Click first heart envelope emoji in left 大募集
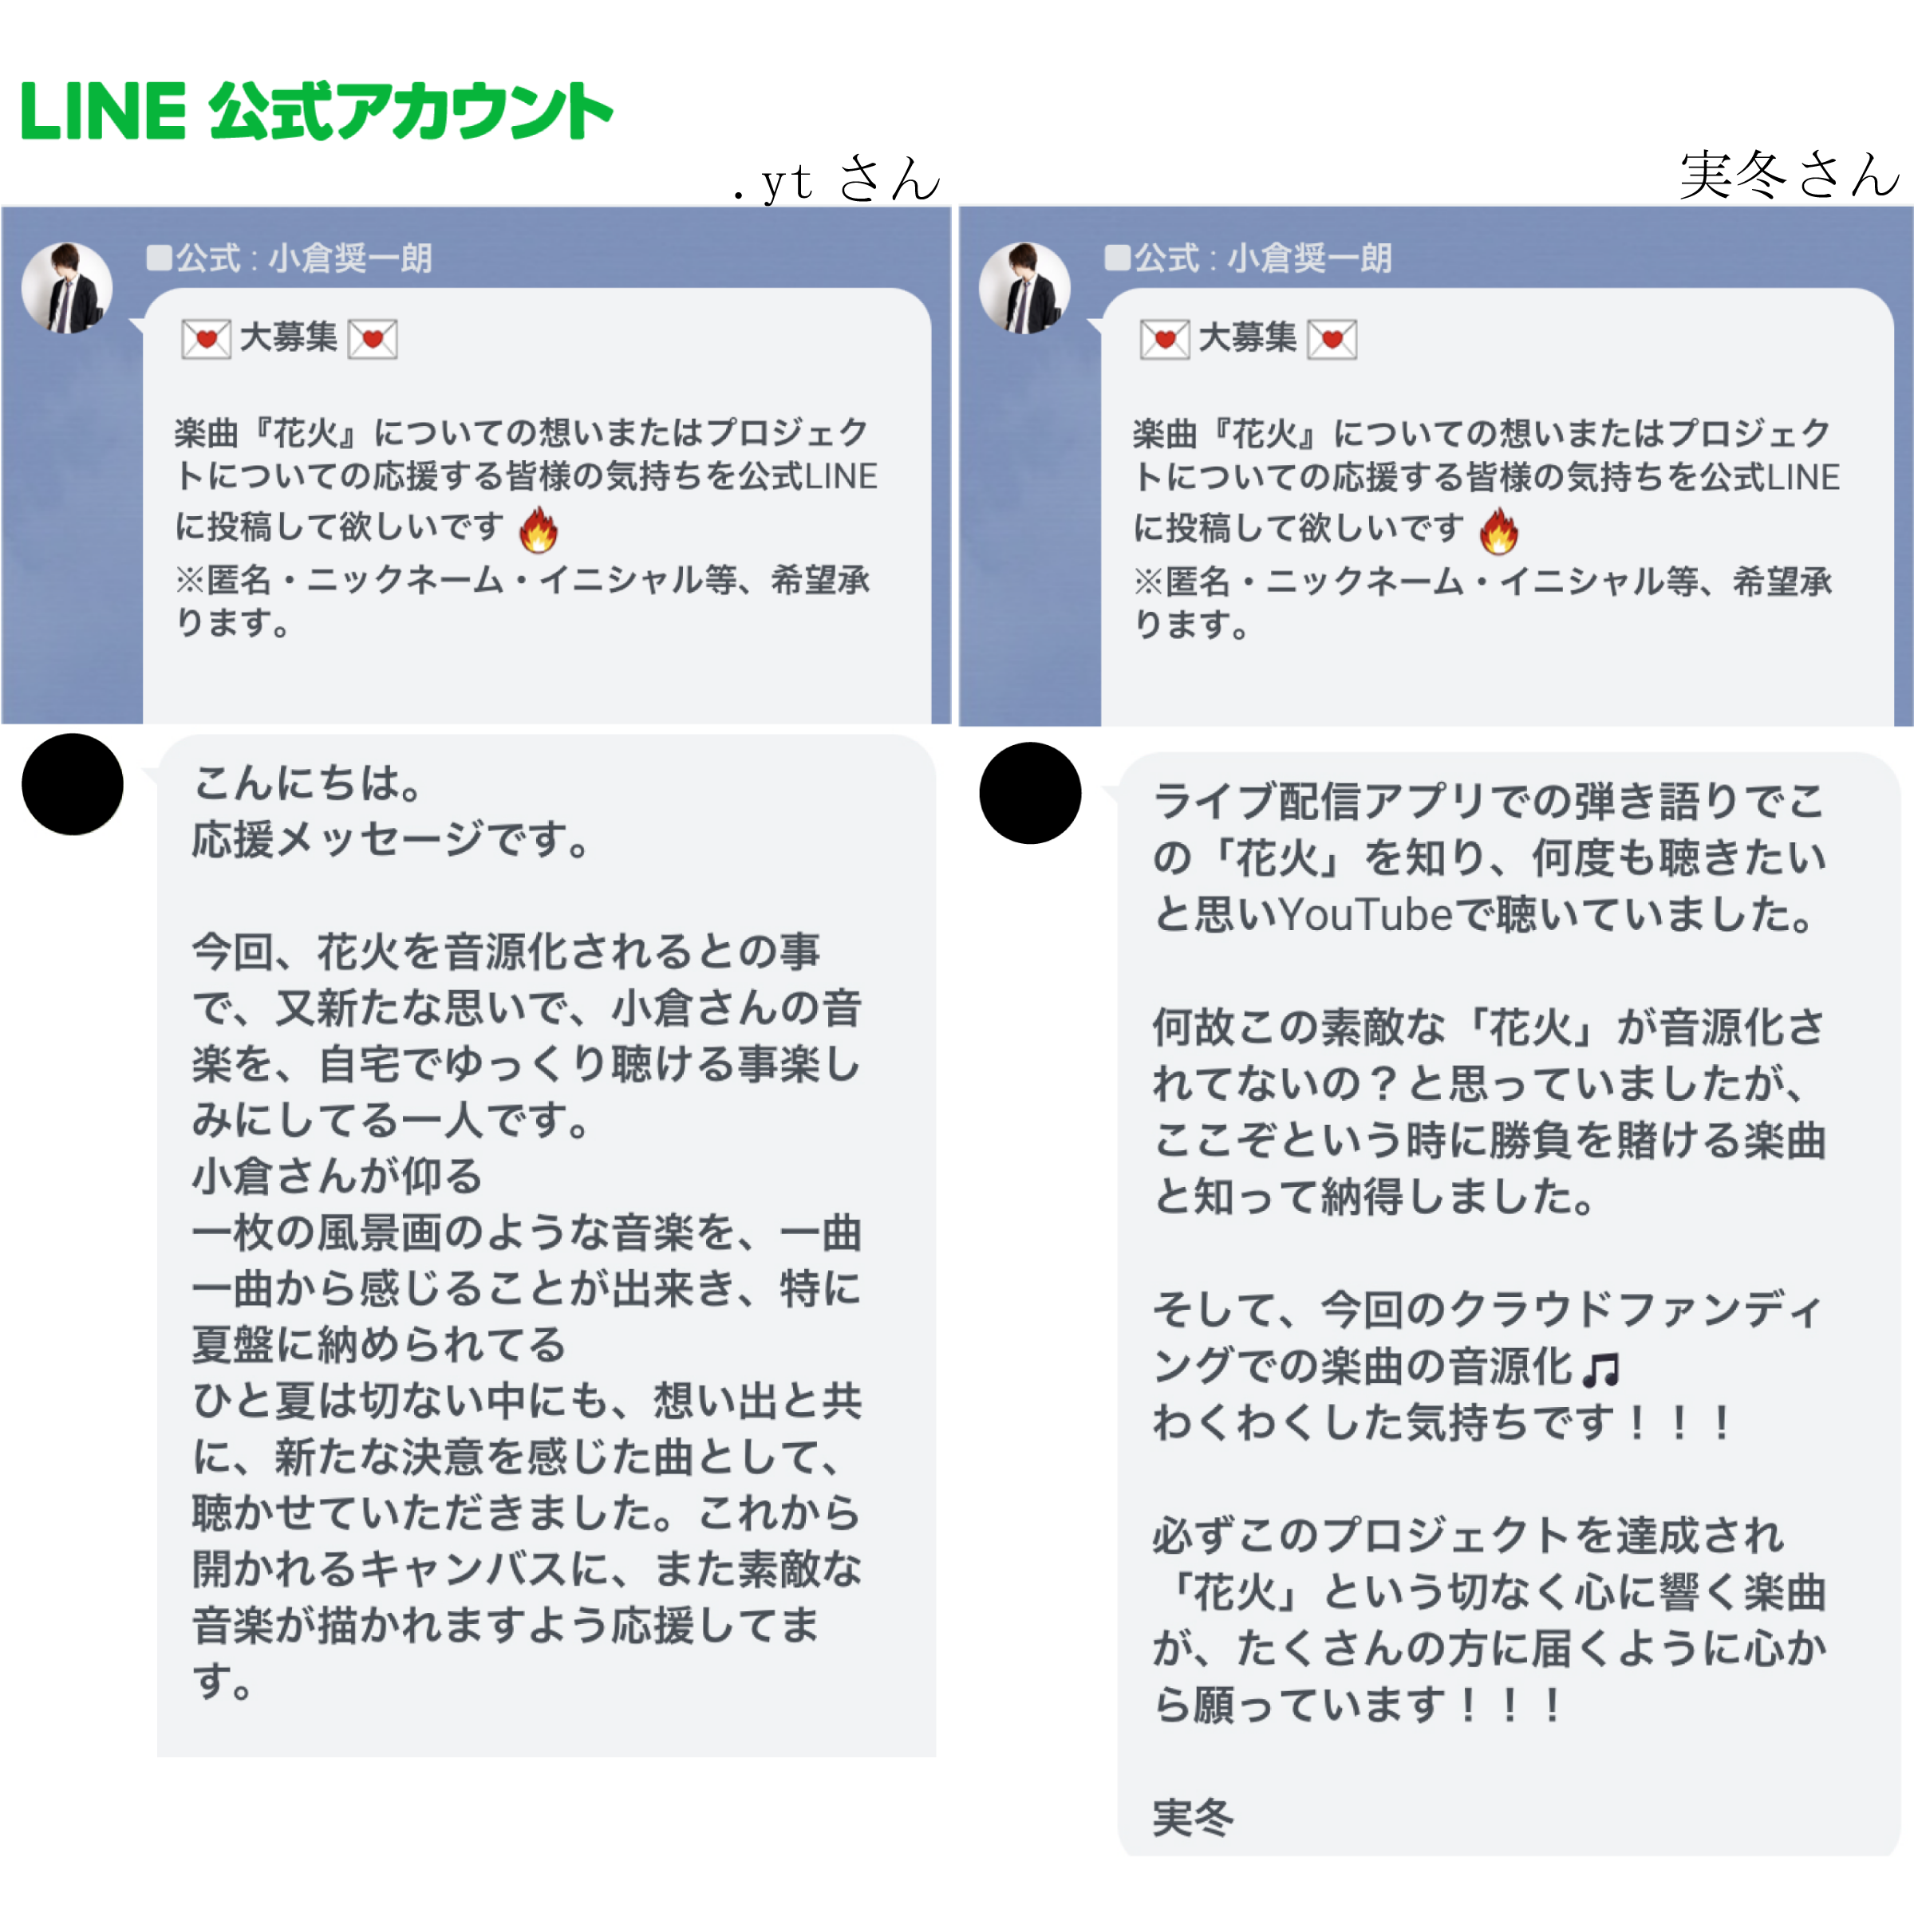The height and width of the screenshot is (1932, 1914). [x=206, y=339]
